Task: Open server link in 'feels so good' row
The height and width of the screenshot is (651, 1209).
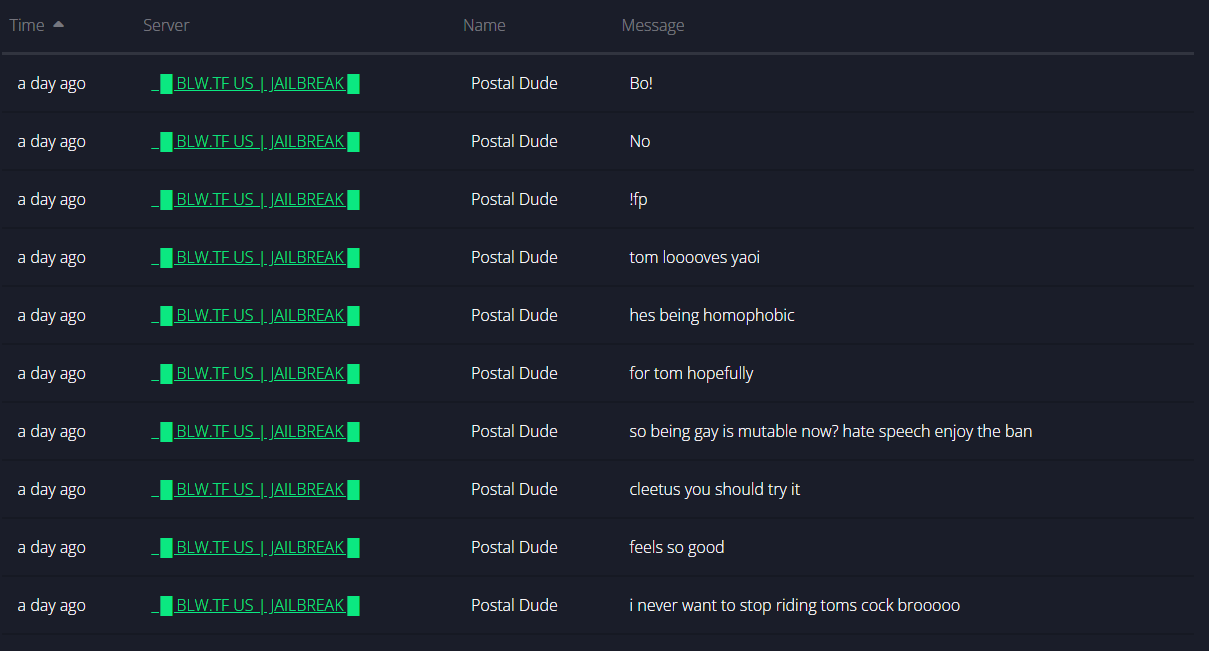Action: (255, 548)
